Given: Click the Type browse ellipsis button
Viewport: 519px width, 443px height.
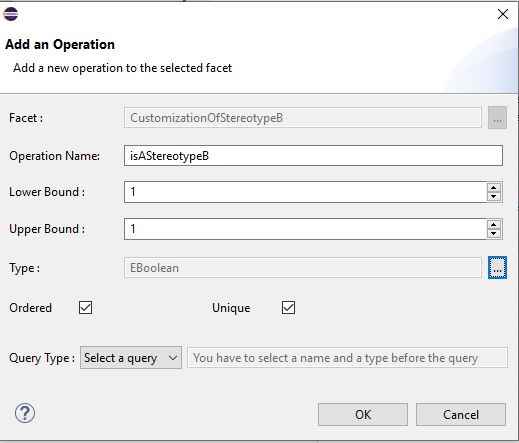Looking at the screenshot, I should 497,268.
